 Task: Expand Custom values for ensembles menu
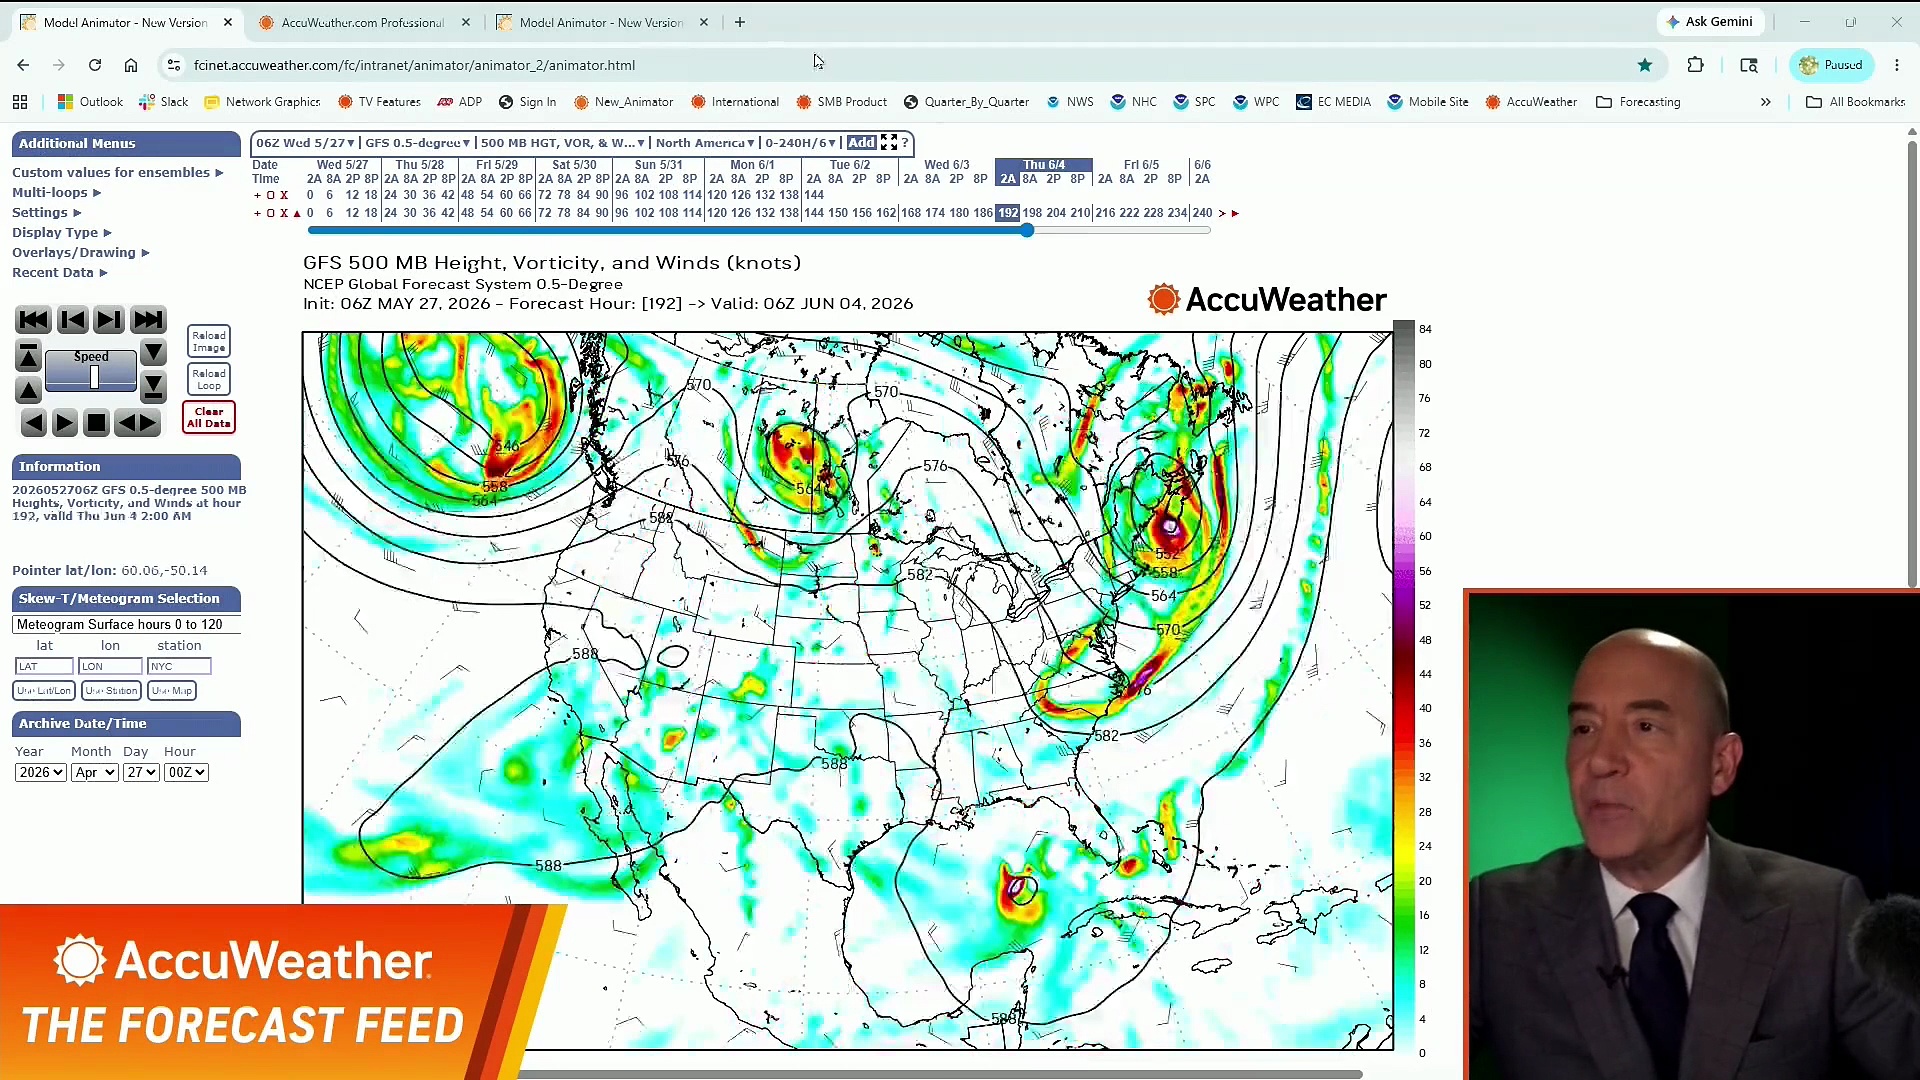[117, 172]
